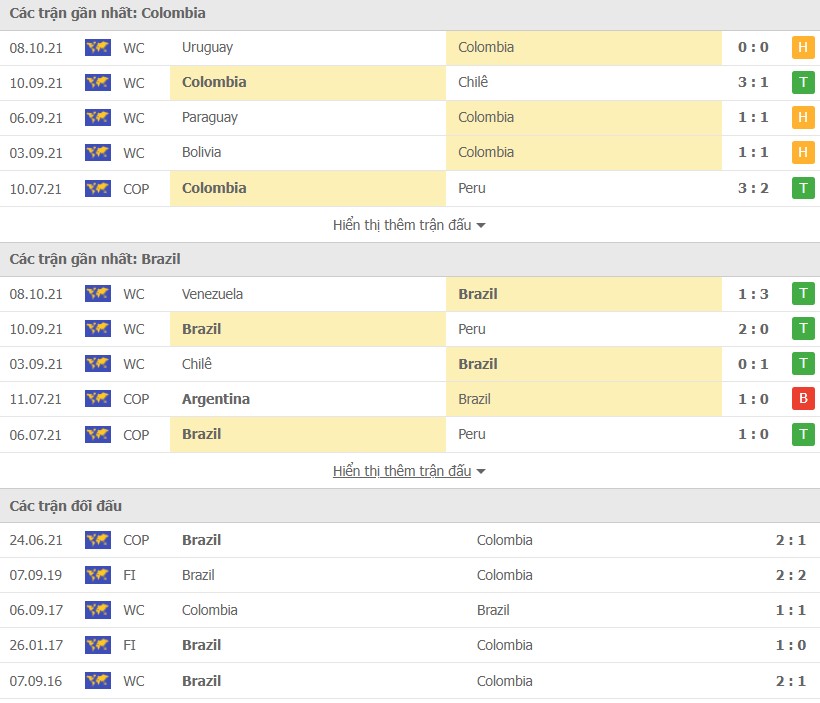The height and width of the screenshot is (703, 820).
Task: Click the green T badge for Venezuela–Brazil
Action: [802, 294]
